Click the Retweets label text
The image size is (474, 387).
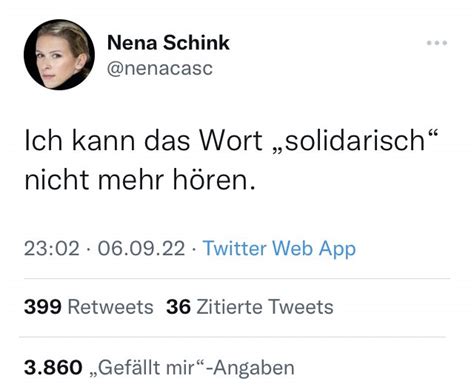tap(111, 307)
